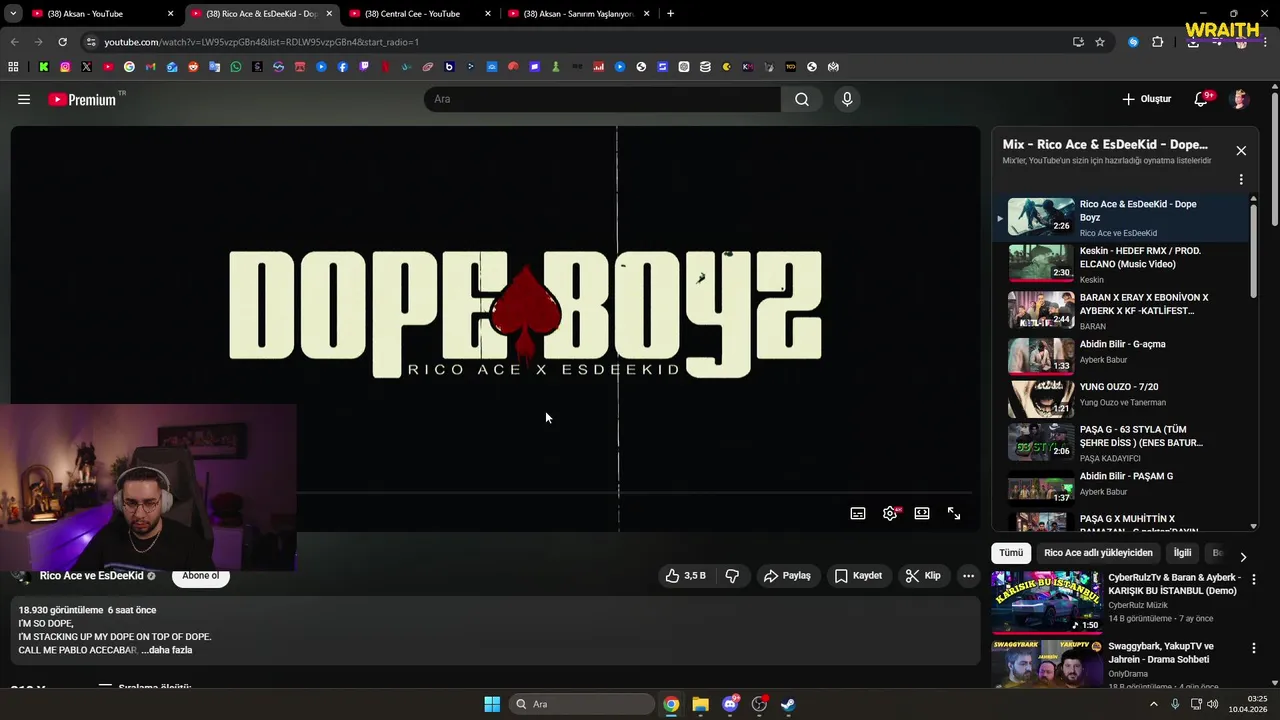Go back in browser history
Viewport: 1280px width, 720px height.
[x=14, y=42]
